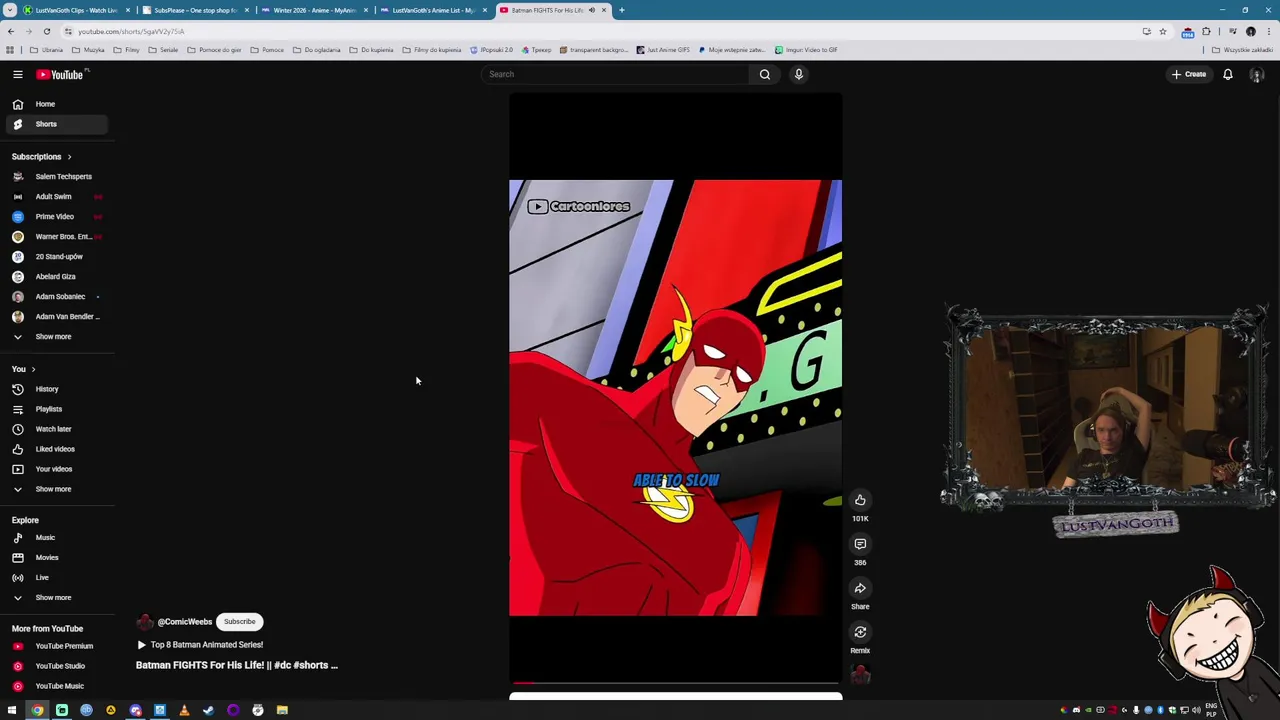Focus the YouTube search field
The width and height of the screenshot is (1280, 720).
pyautogui.click(x=615, y=74)
